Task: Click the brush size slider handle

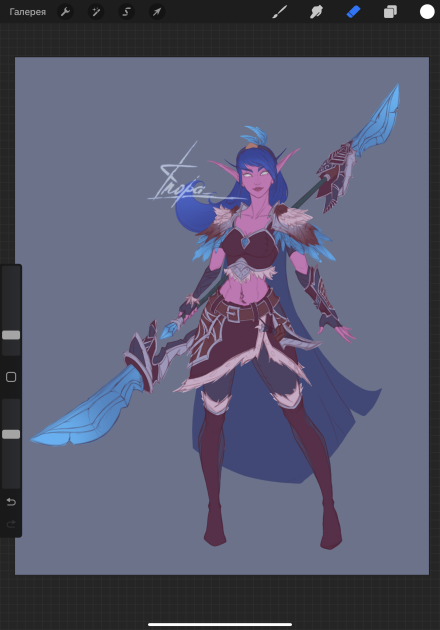Action: 11,335
